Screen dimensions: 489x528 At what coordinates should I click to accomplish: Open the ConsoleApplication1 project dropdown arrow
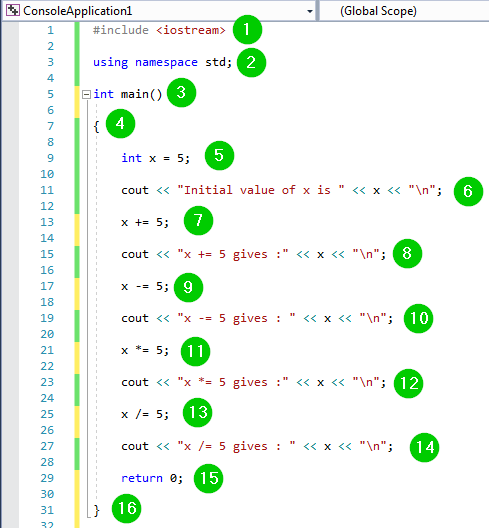pos(310,11)
